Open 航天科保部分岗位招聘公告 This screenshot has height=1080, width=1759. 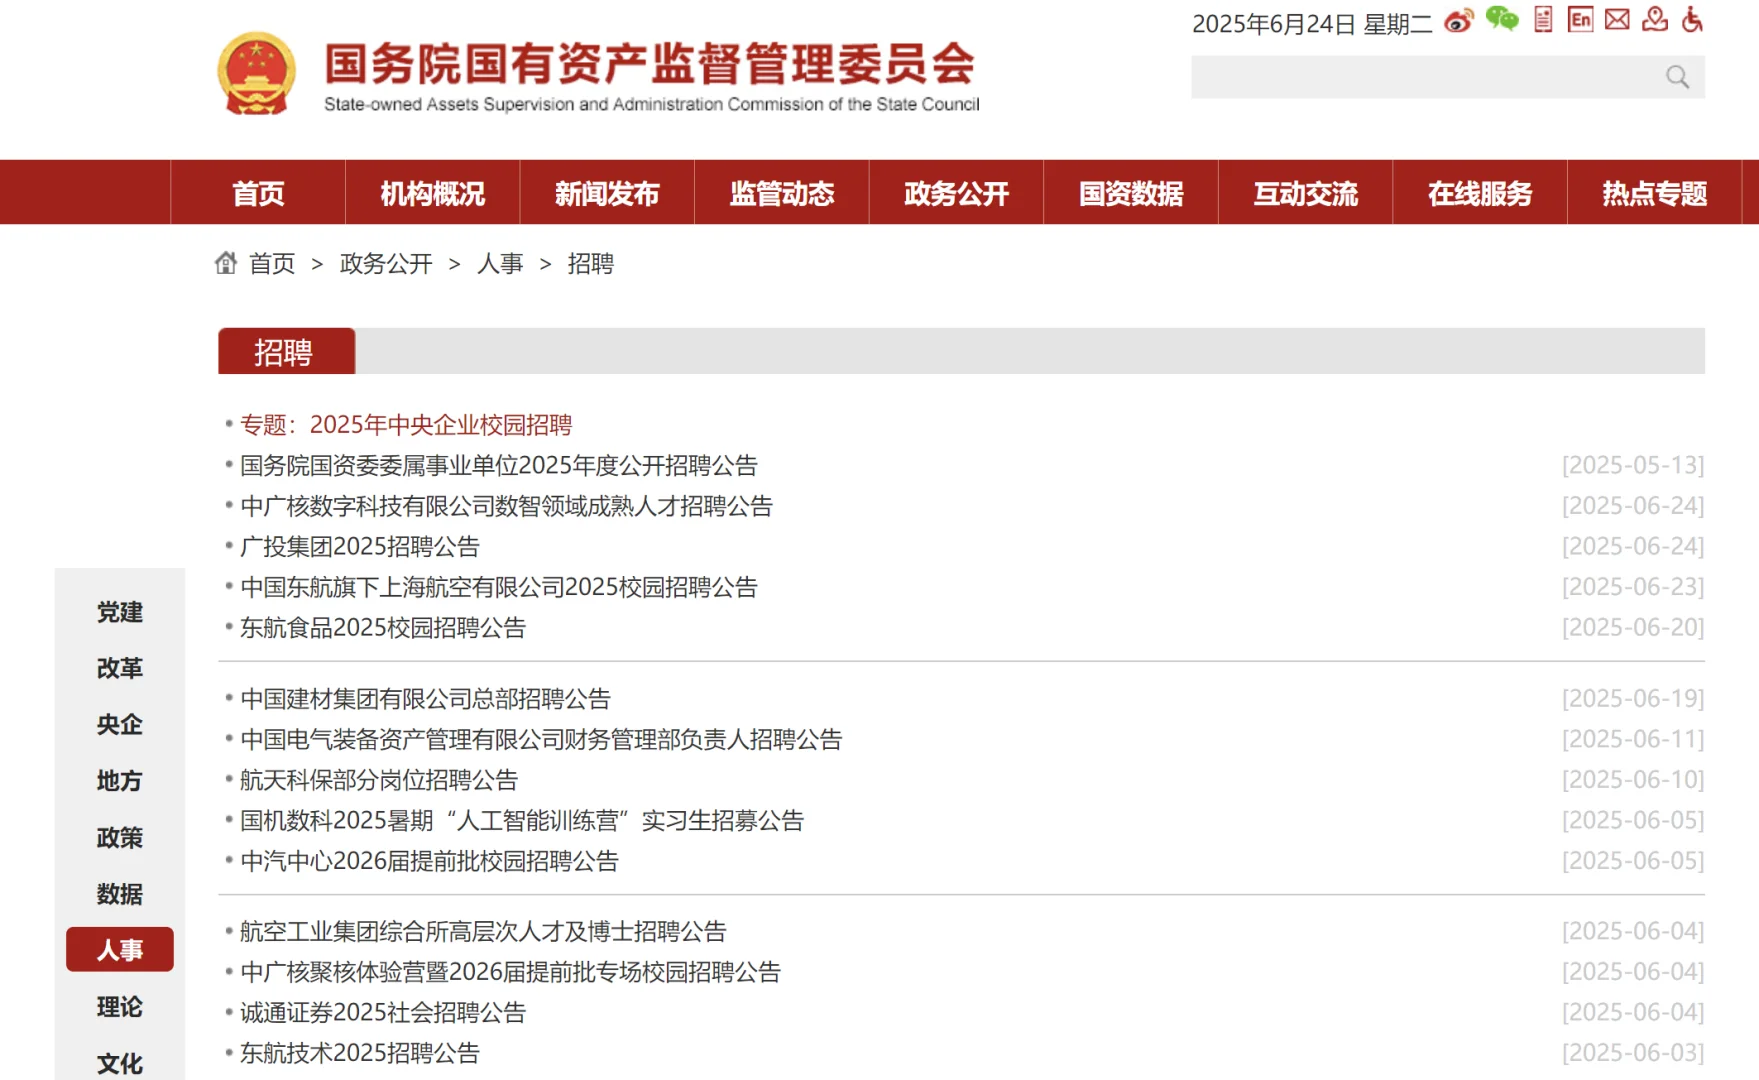[x=378, y=780]
